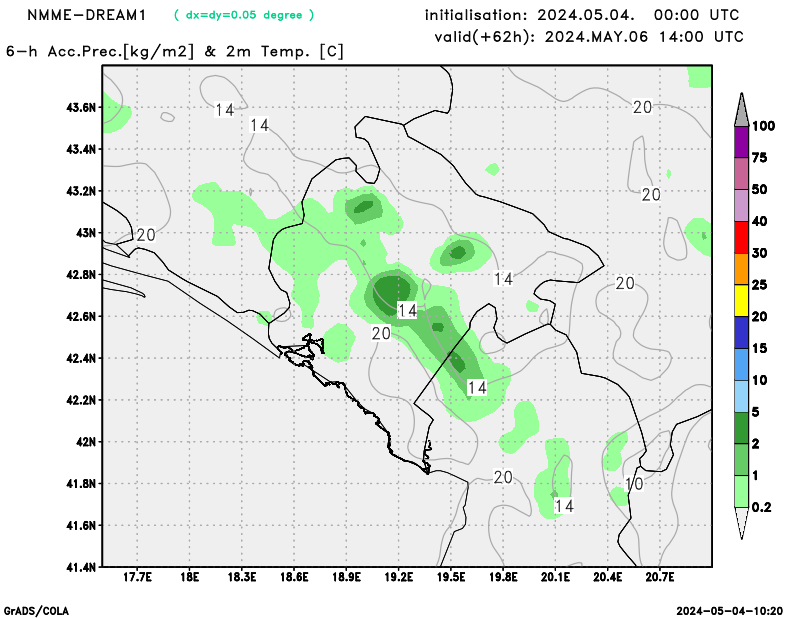Pick the white bottom arrow of the colorbar
Viewport: 800px width, 618px height.
click(741, 523)
